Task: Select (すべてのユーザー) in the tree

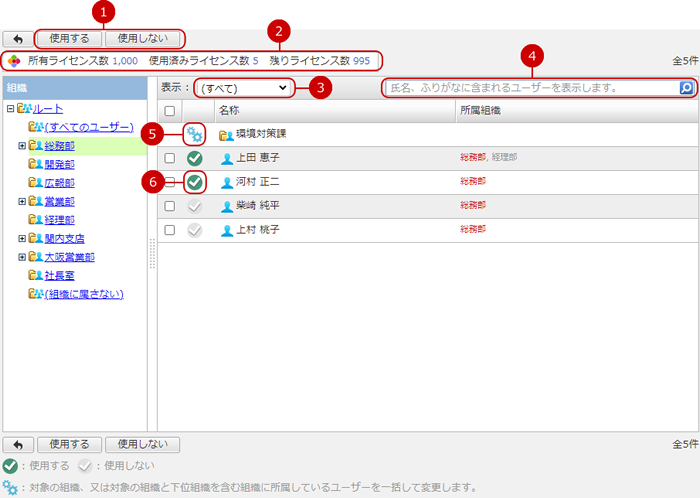Action: click(x=89, y=127)
